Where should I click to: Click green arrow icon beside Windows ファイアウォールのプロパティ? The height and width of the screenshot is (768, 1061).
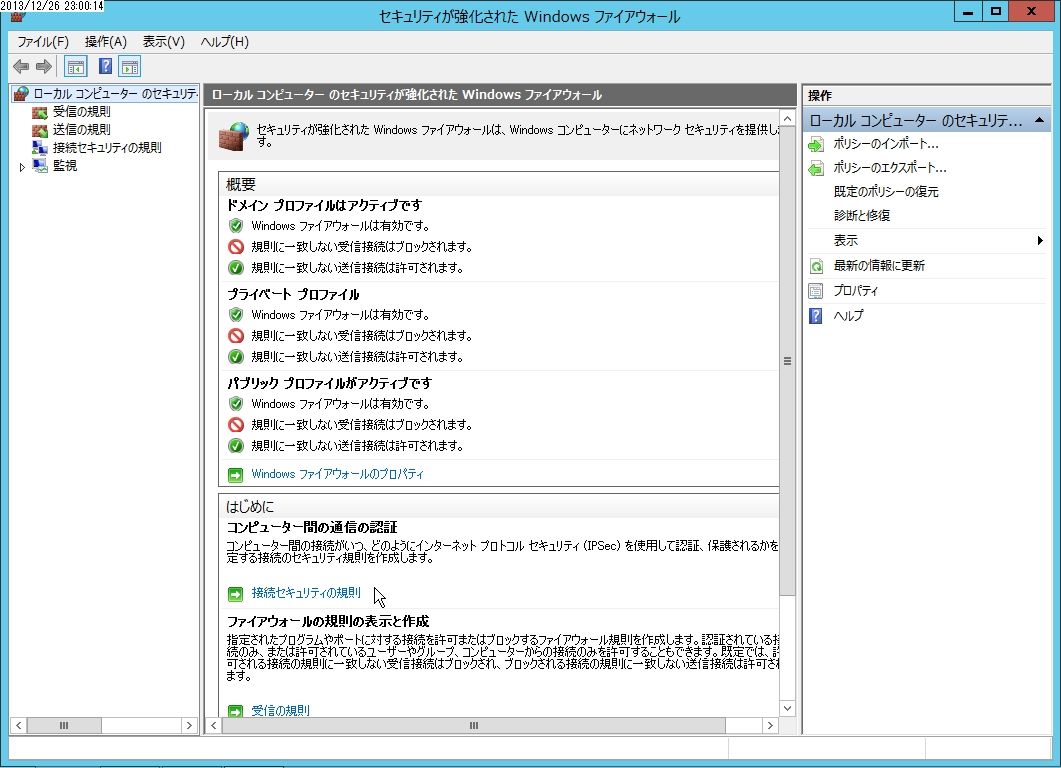pos(235,475)
